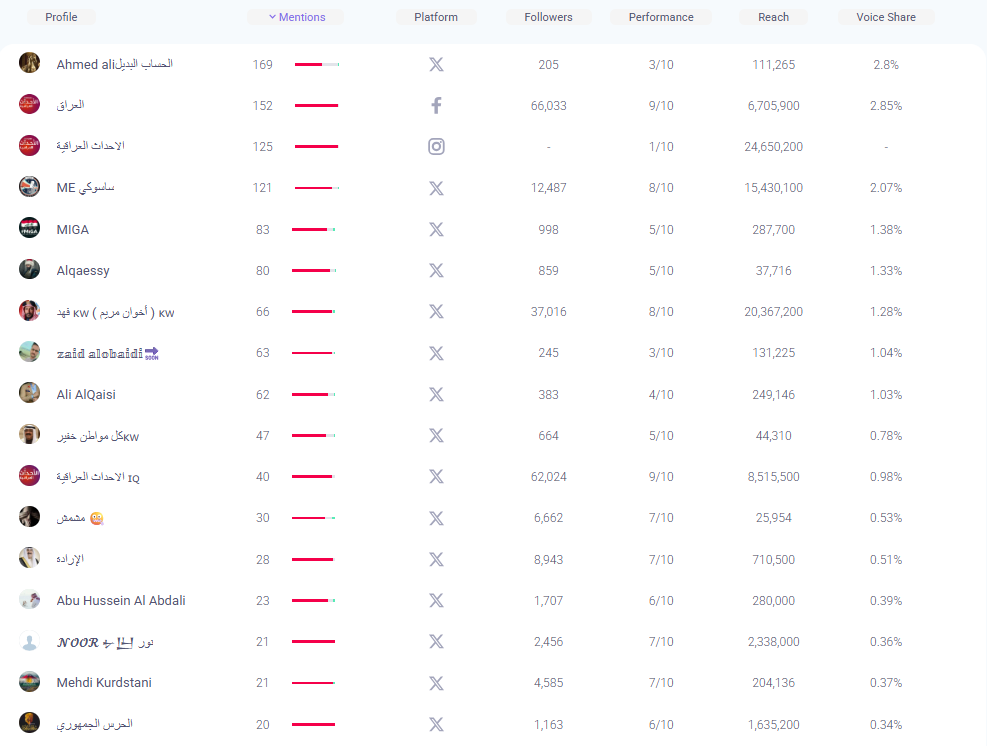The image size is (987, 746).
Task: Click the Alqaessy profile avatar
Action: point(30,269)
